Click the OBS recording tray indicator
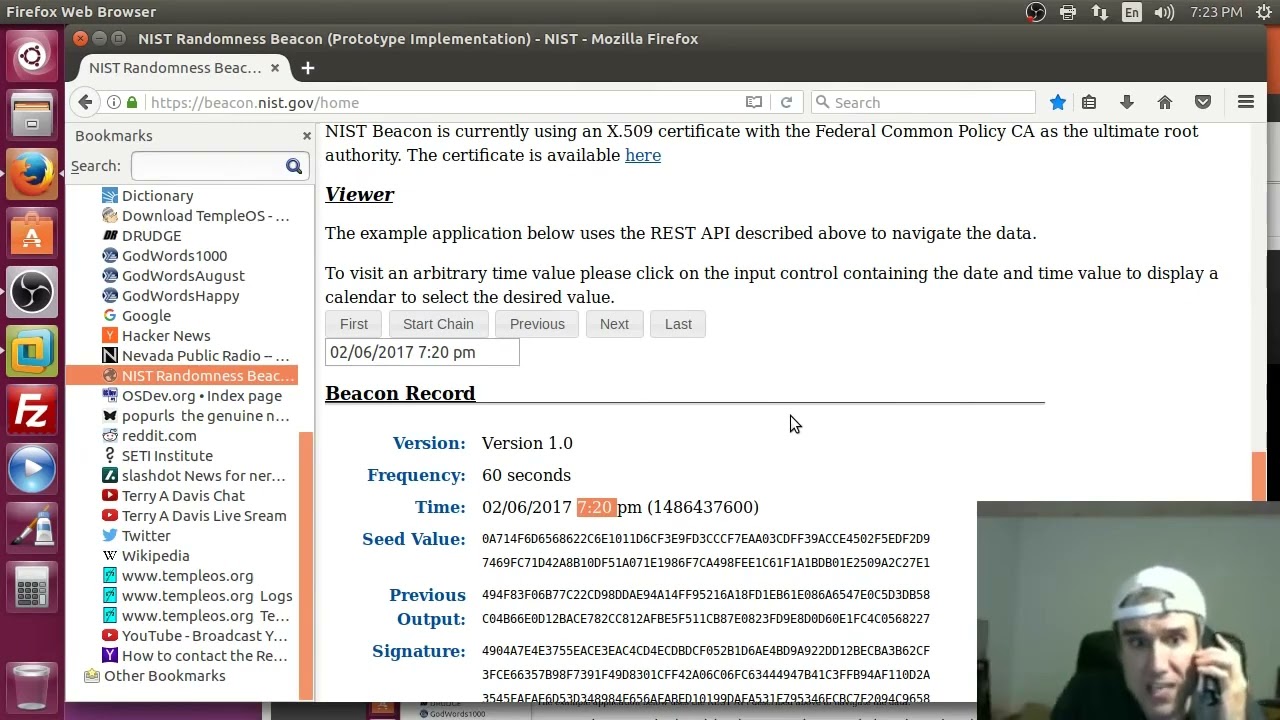This screenshot has height=720, width=1280. [x=1036, y=12]
